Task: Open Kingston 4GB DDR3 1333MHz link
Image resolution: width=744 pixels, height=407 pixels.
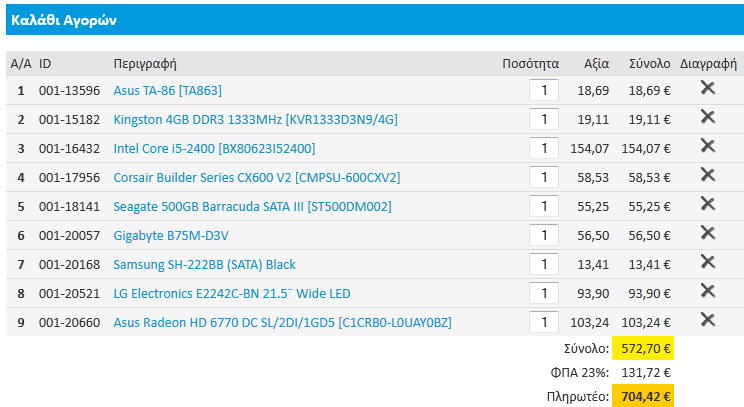Action: 255,120
